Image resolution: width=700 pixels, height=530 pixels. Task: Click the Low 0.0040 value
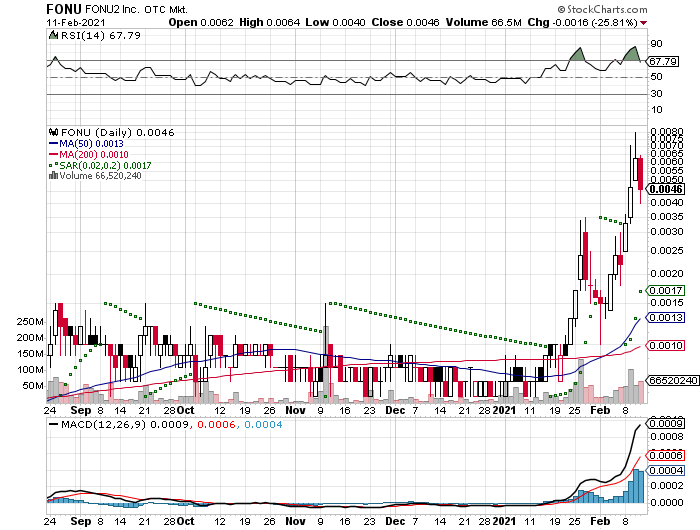click(335, 22)
